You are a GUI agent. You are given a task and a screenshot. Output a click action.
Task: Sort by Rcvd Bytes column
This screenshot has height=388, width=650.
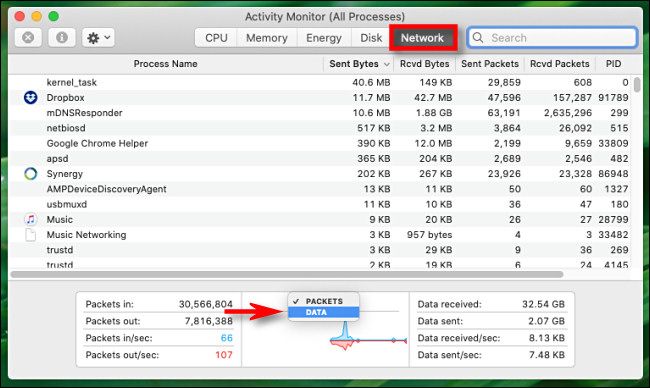click(424, 64)
